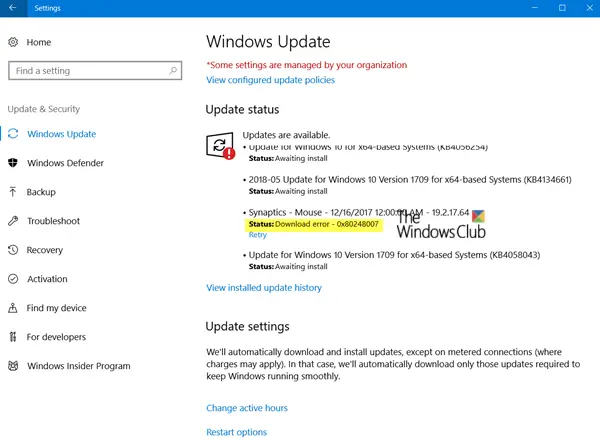Click the Windows Defender shield icon
The image size is (600, 444).
pyautogui.click(x=13, y=163)
